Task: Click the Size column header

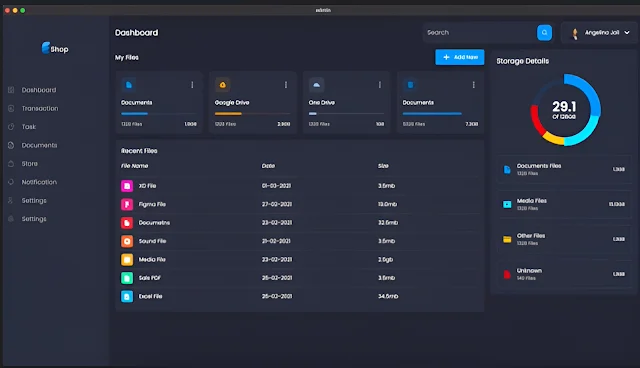Action: click(x=383, y=166)
